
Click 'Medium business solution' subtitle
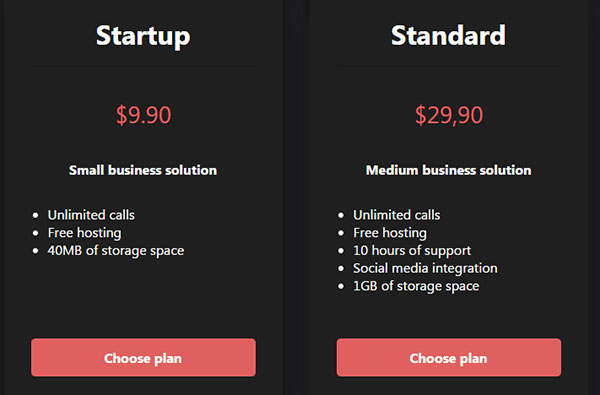(x=448, y=170)
